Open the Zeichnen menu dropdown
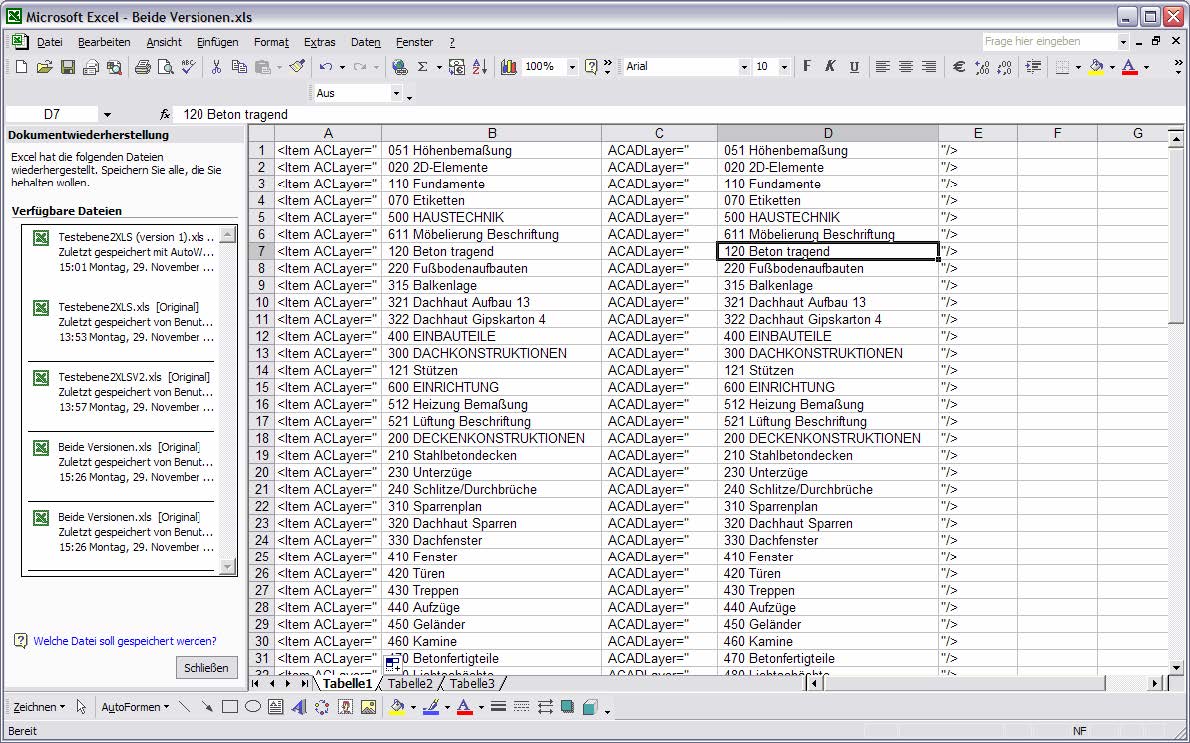This screenshot has width=1190, height=743. 39,707
